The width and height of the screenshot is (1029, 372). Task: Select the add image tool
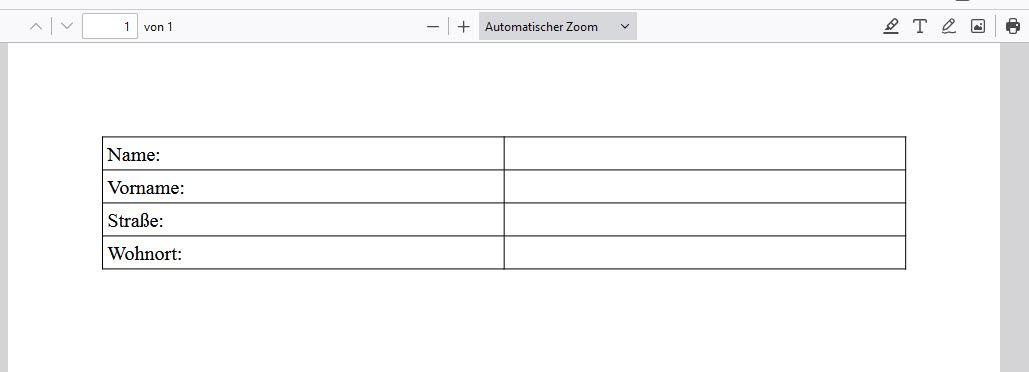tap(978, 27)
